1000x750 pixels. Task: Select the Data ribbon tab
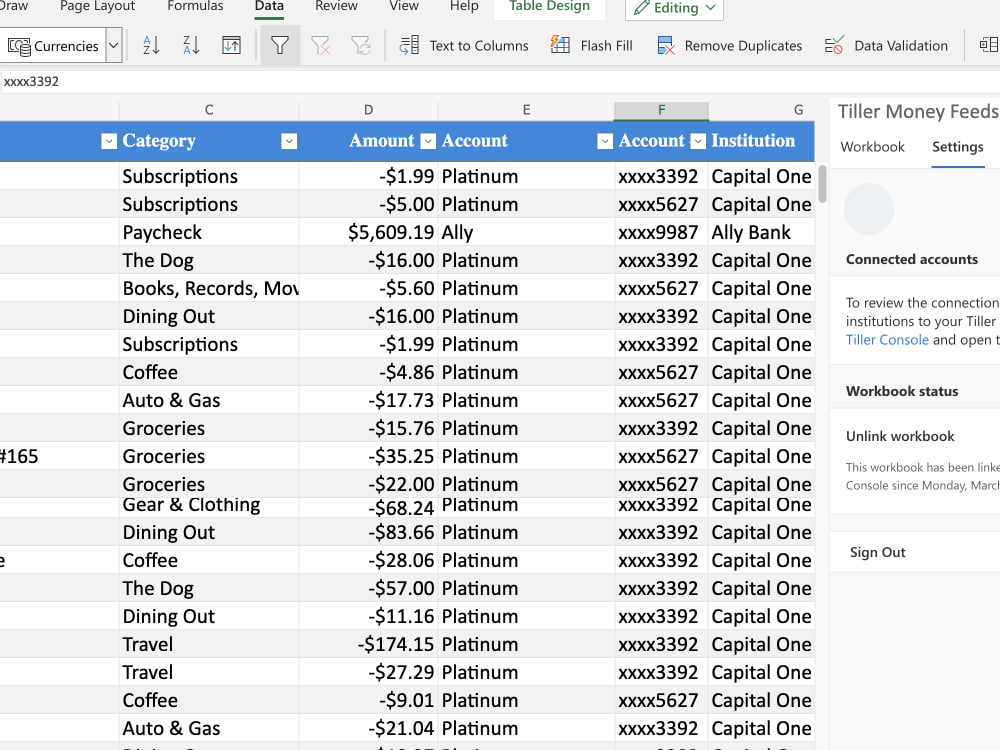pyautogui.click(x=269, y=6)
